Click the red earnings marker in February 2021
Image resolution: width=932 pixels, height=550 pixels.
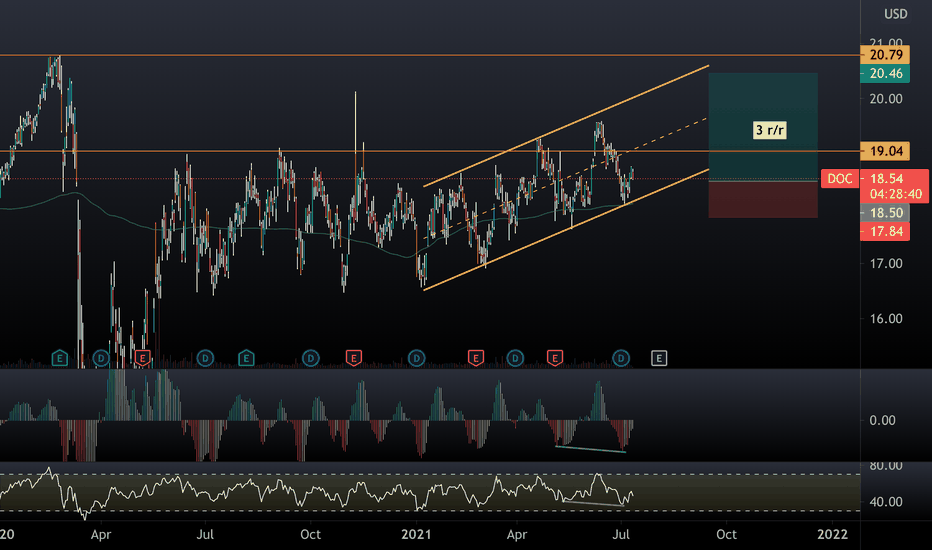click(476, 358)
